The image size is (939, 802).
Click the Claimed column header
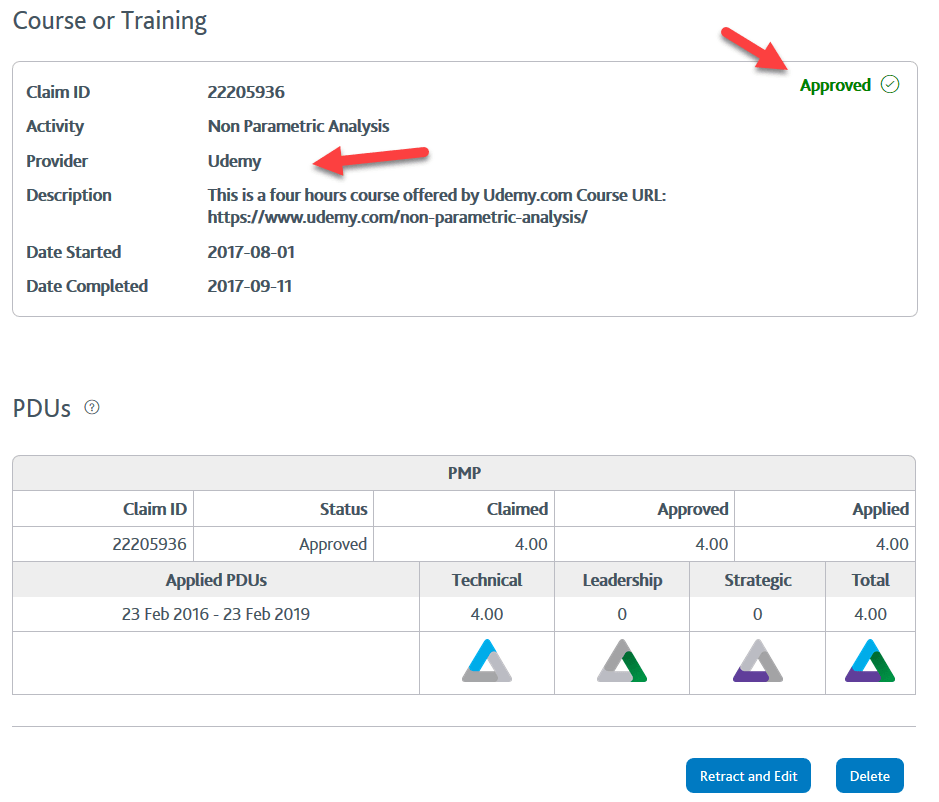click(x=517, y=509)
